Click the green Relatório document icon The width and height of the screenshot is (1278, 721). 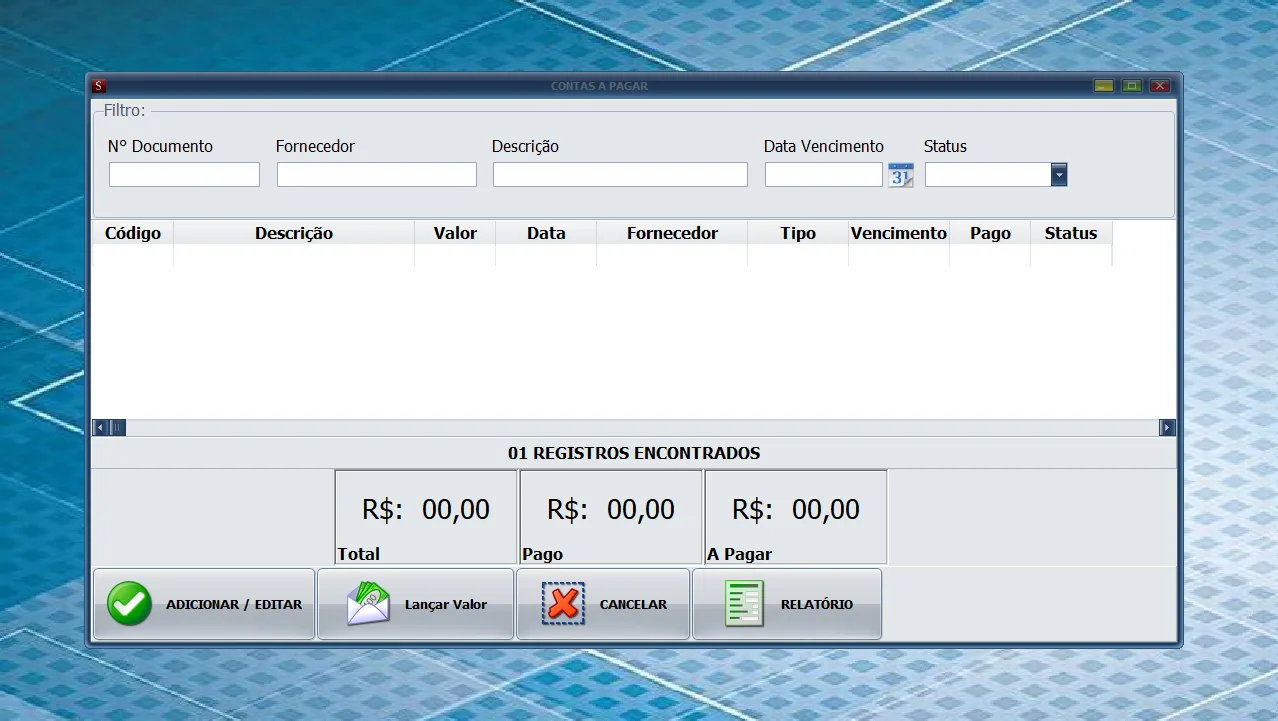[x=744, y=604]
